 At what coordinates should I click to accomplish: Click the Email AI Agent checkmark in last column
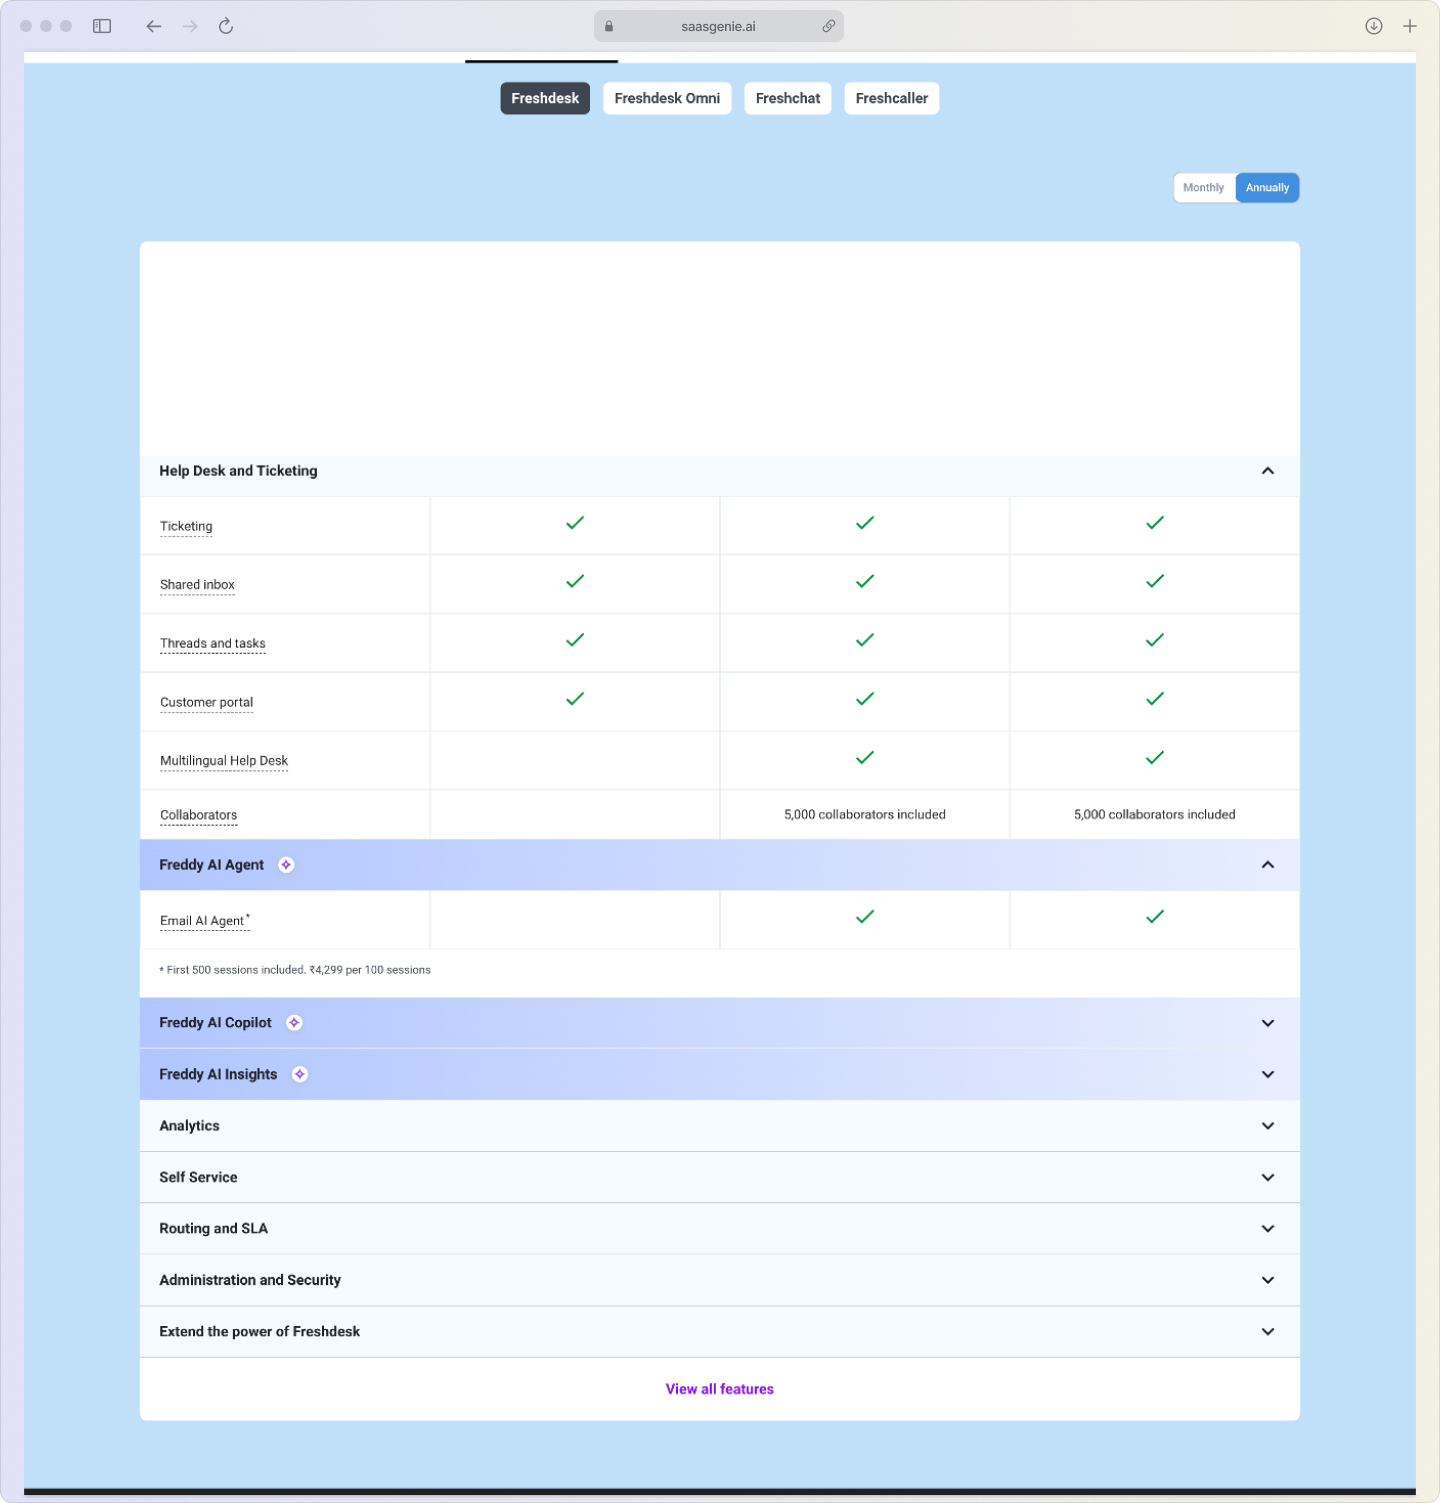click(1155, 917)
